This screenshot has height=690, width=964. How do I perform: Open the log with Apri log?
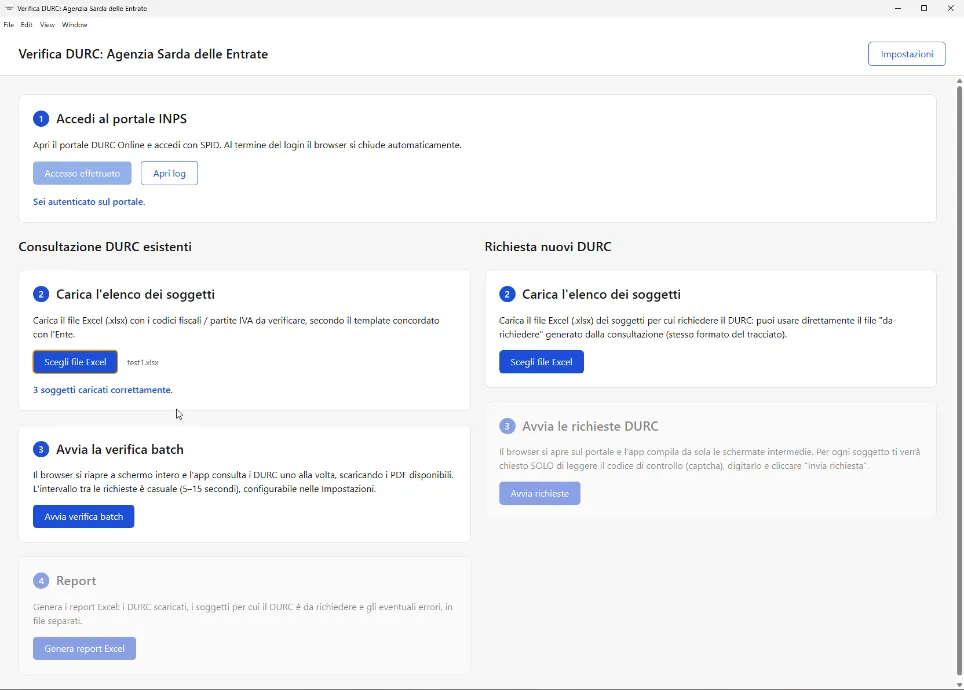tap(169, 173)
